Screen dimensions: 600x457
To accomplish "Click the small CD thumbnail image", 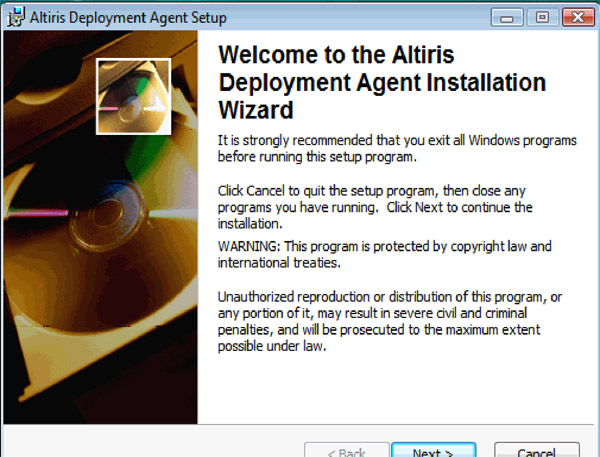I will [x=134, y=96].
